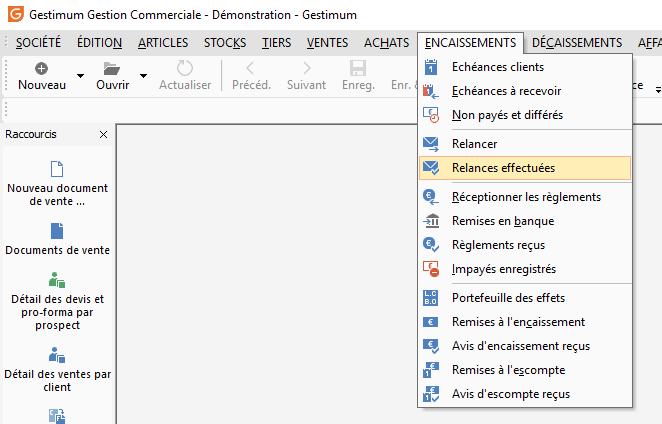Click the Réceptionner les règlements euro icon

[431, 197]
